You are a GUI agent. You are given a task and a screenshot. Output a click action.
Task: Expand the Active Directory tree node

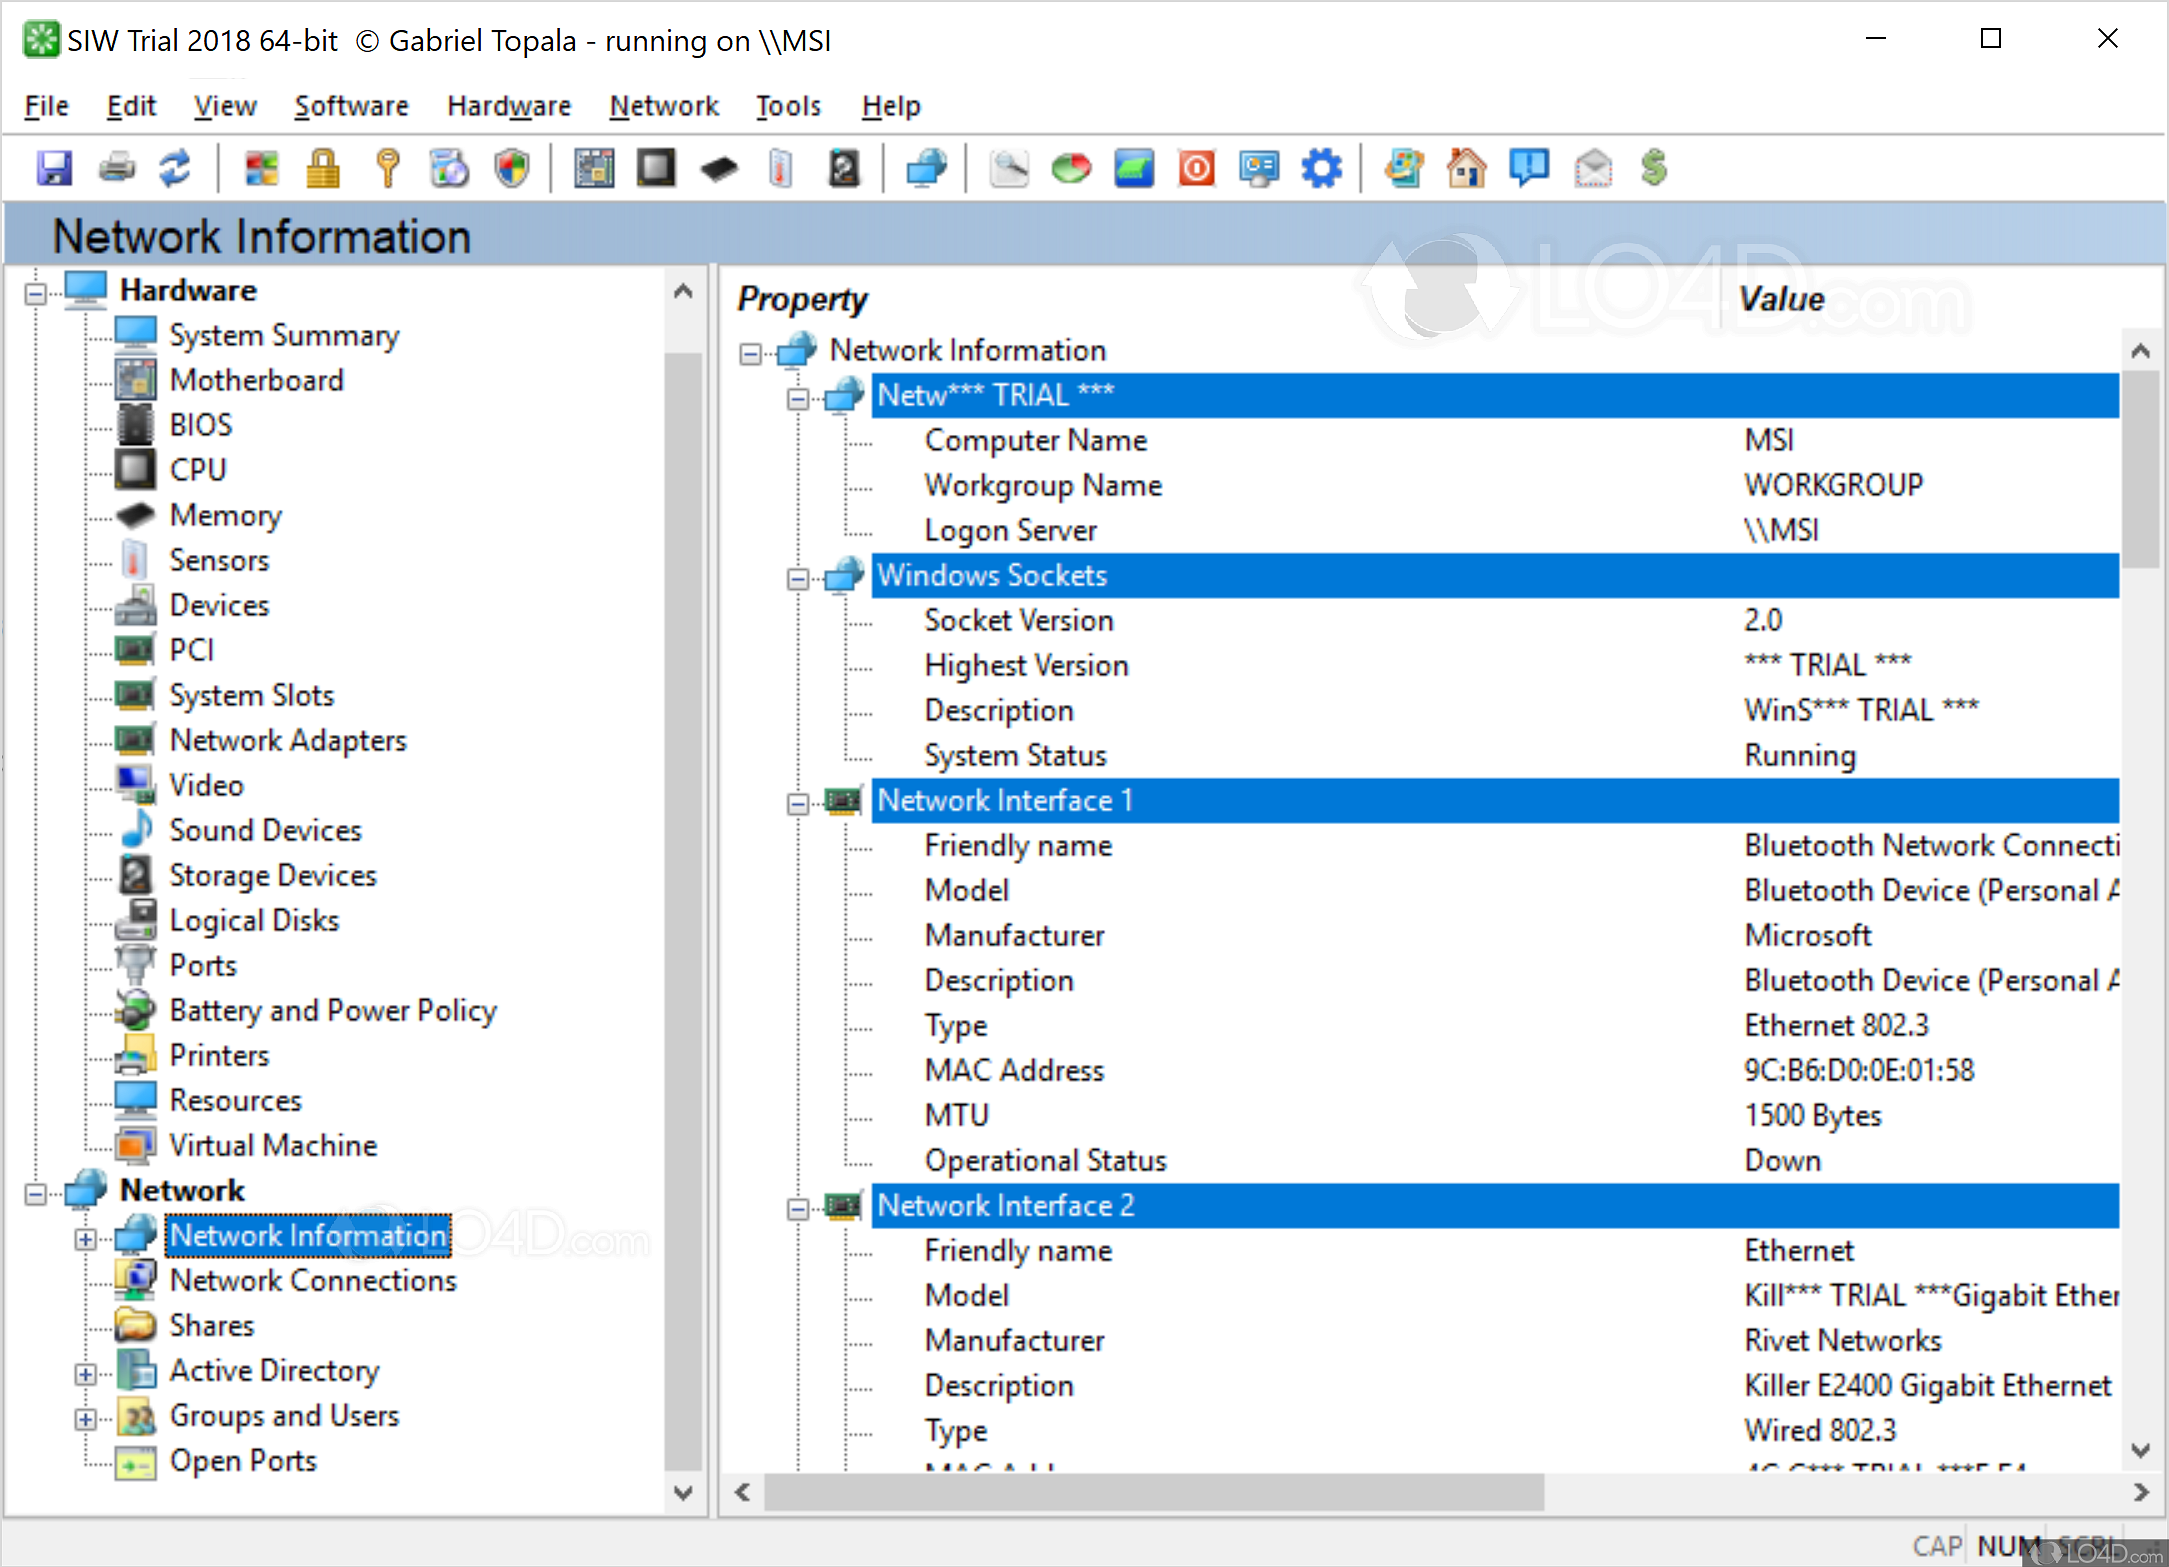(x=86, y=1374)
